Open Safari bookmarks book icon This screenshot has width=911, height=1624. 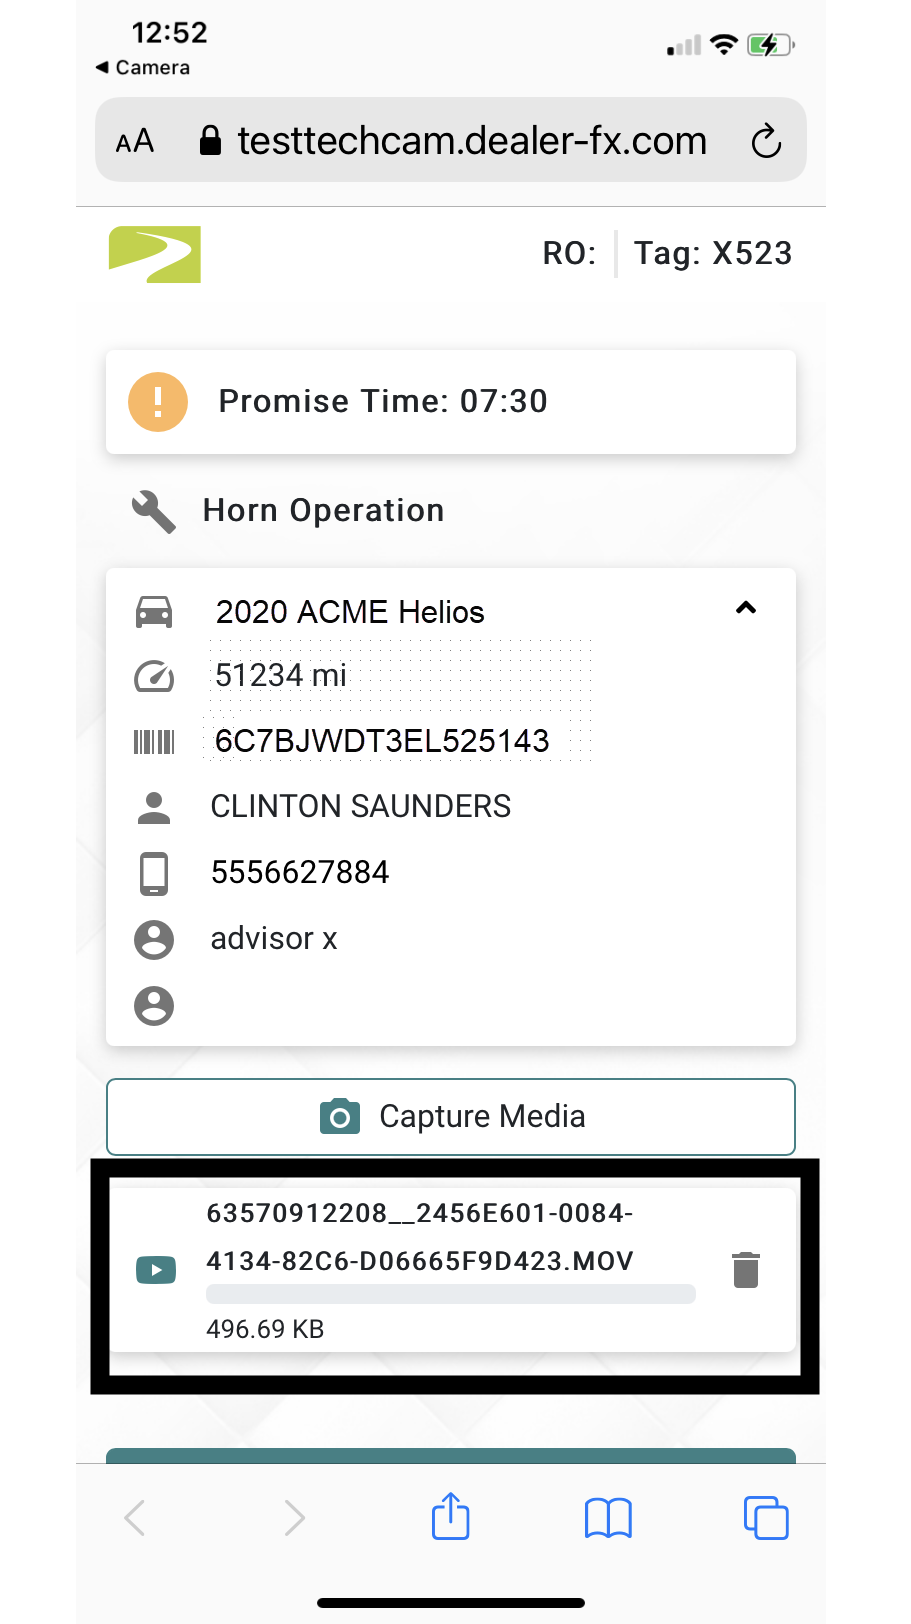608,1518
